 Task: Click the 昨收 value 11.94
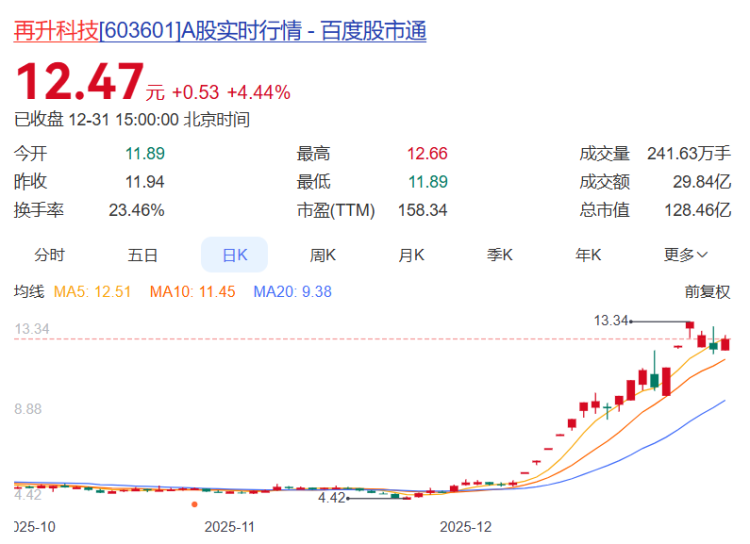(x=144, y=182)
